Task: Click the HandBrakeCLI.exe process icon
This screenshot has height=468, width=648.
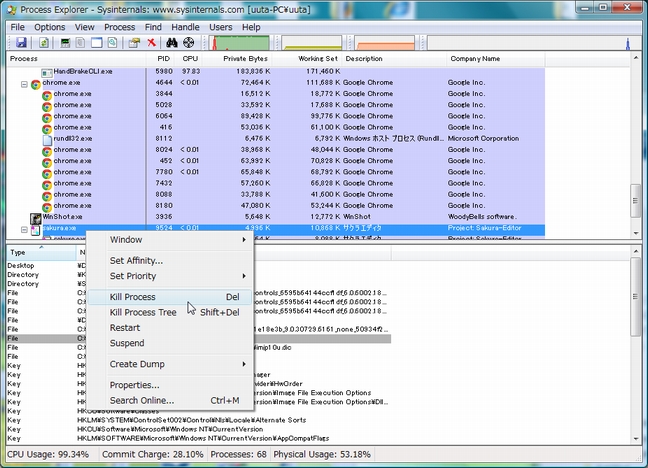Action: (x=47, y=72)
